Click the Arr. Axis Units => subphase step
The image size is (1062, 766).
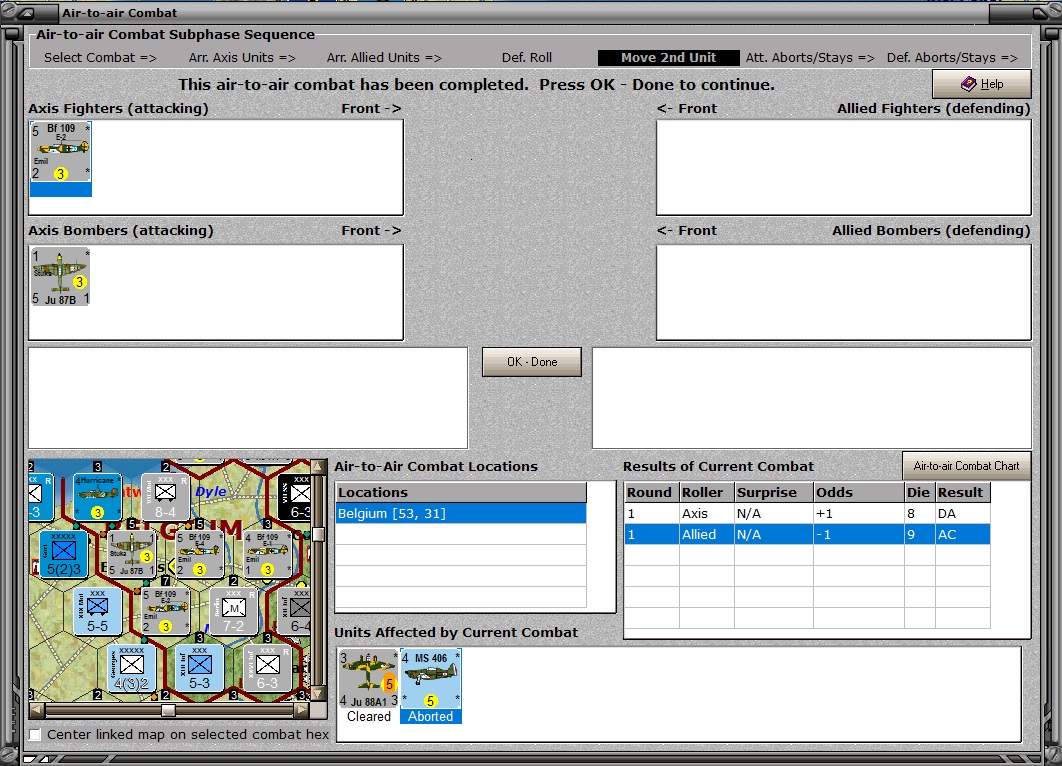tap(242, 58)
